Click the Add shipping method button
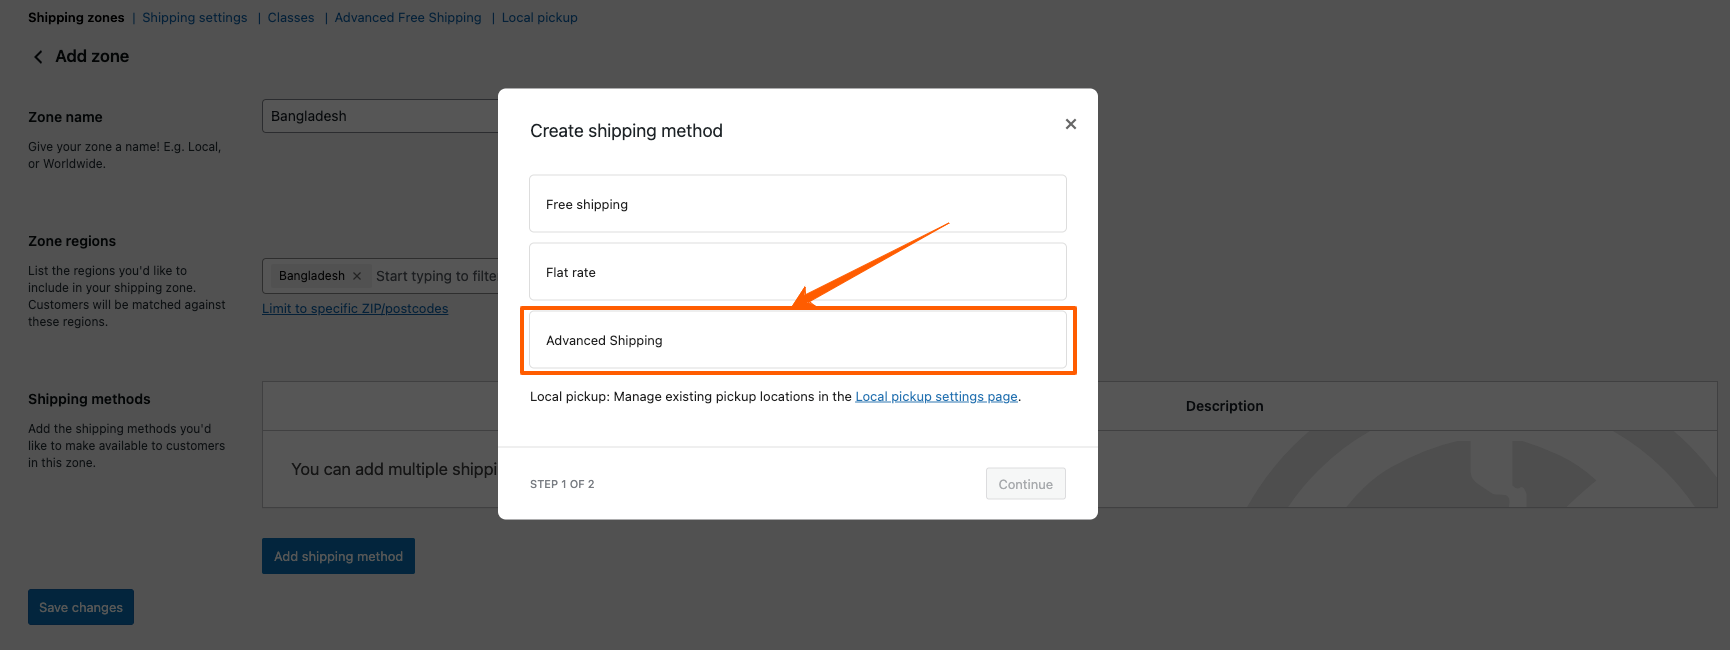Screen dimensions: 1730x650 (338, 556)
